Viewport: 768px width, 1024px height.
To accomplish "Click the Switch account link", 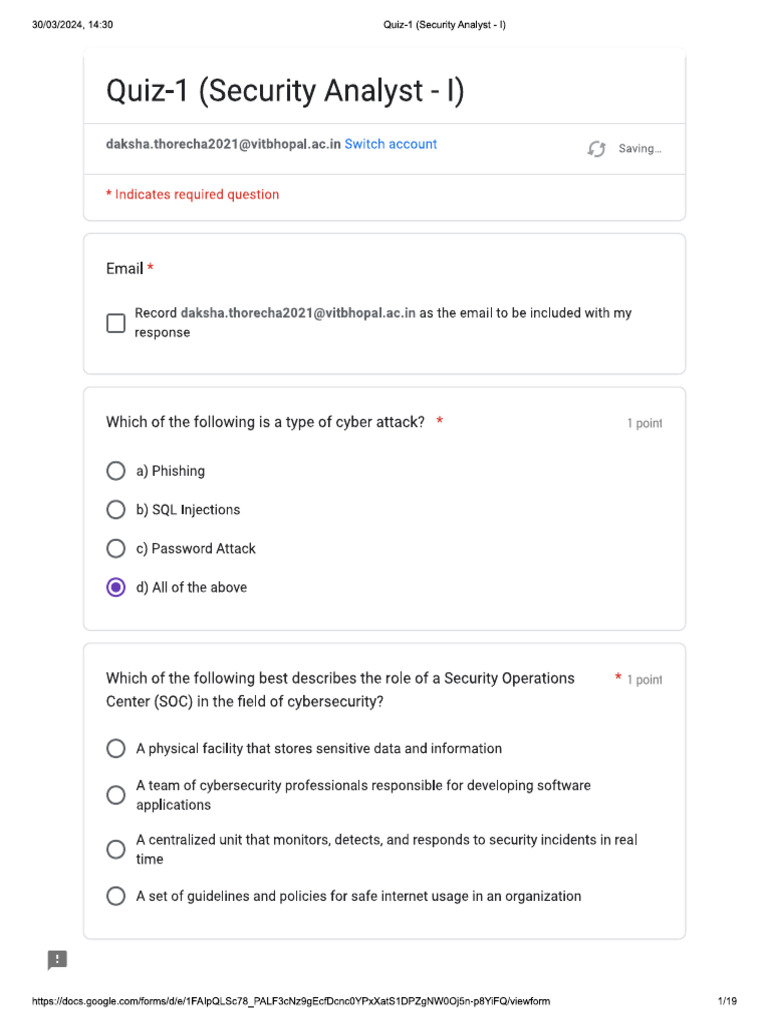I will coord(391,144).
